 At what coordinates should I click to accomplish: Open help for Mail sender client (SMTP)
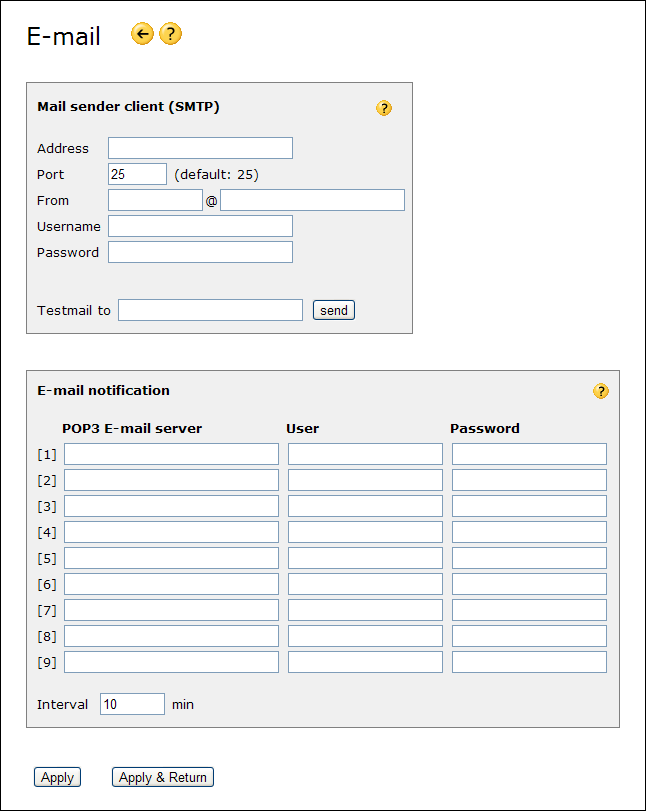click(384, 108)
